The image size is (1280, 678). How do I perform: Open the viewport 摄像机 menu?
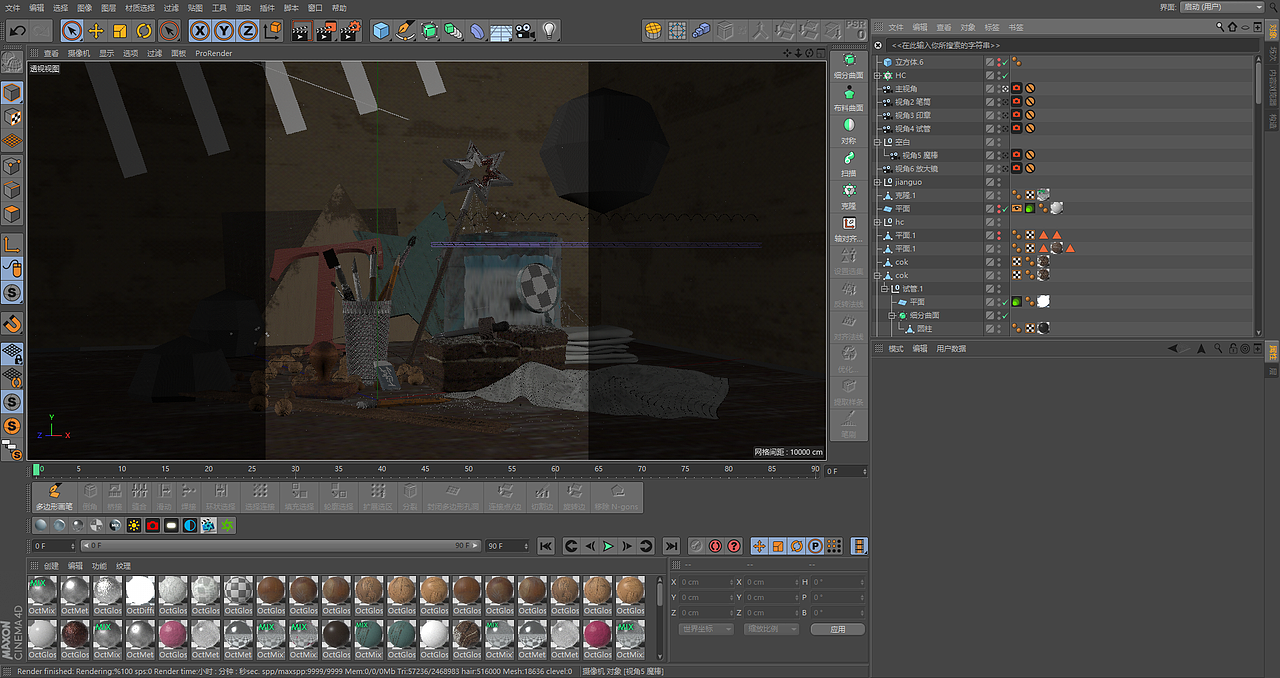point(79,53)
